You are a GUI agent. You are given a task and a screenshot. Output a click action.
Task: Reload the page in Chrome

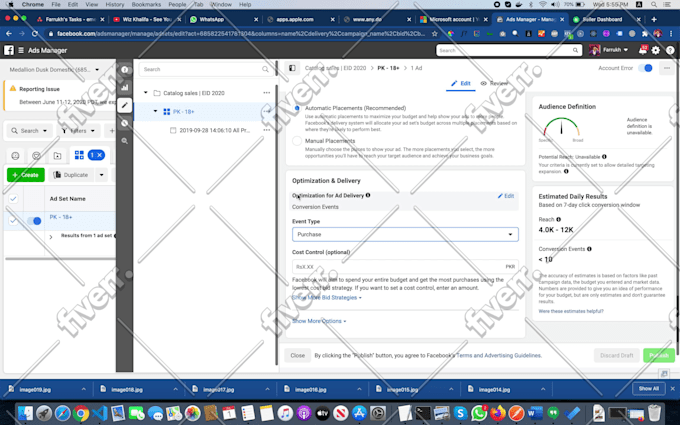click(x=35, y=33)
